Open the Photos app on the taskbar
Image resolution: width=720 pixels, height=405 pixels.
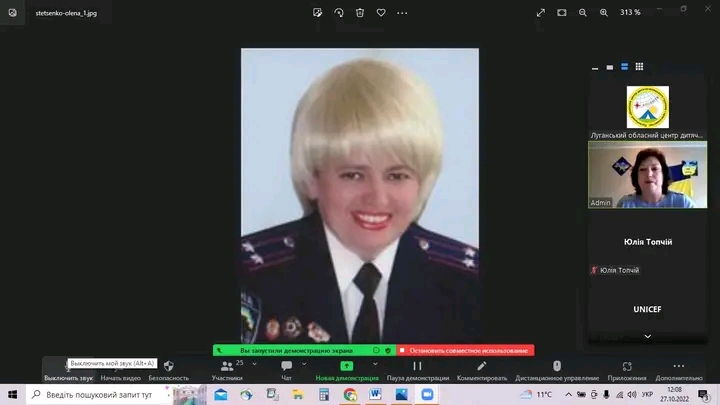[x=401, y=394]
